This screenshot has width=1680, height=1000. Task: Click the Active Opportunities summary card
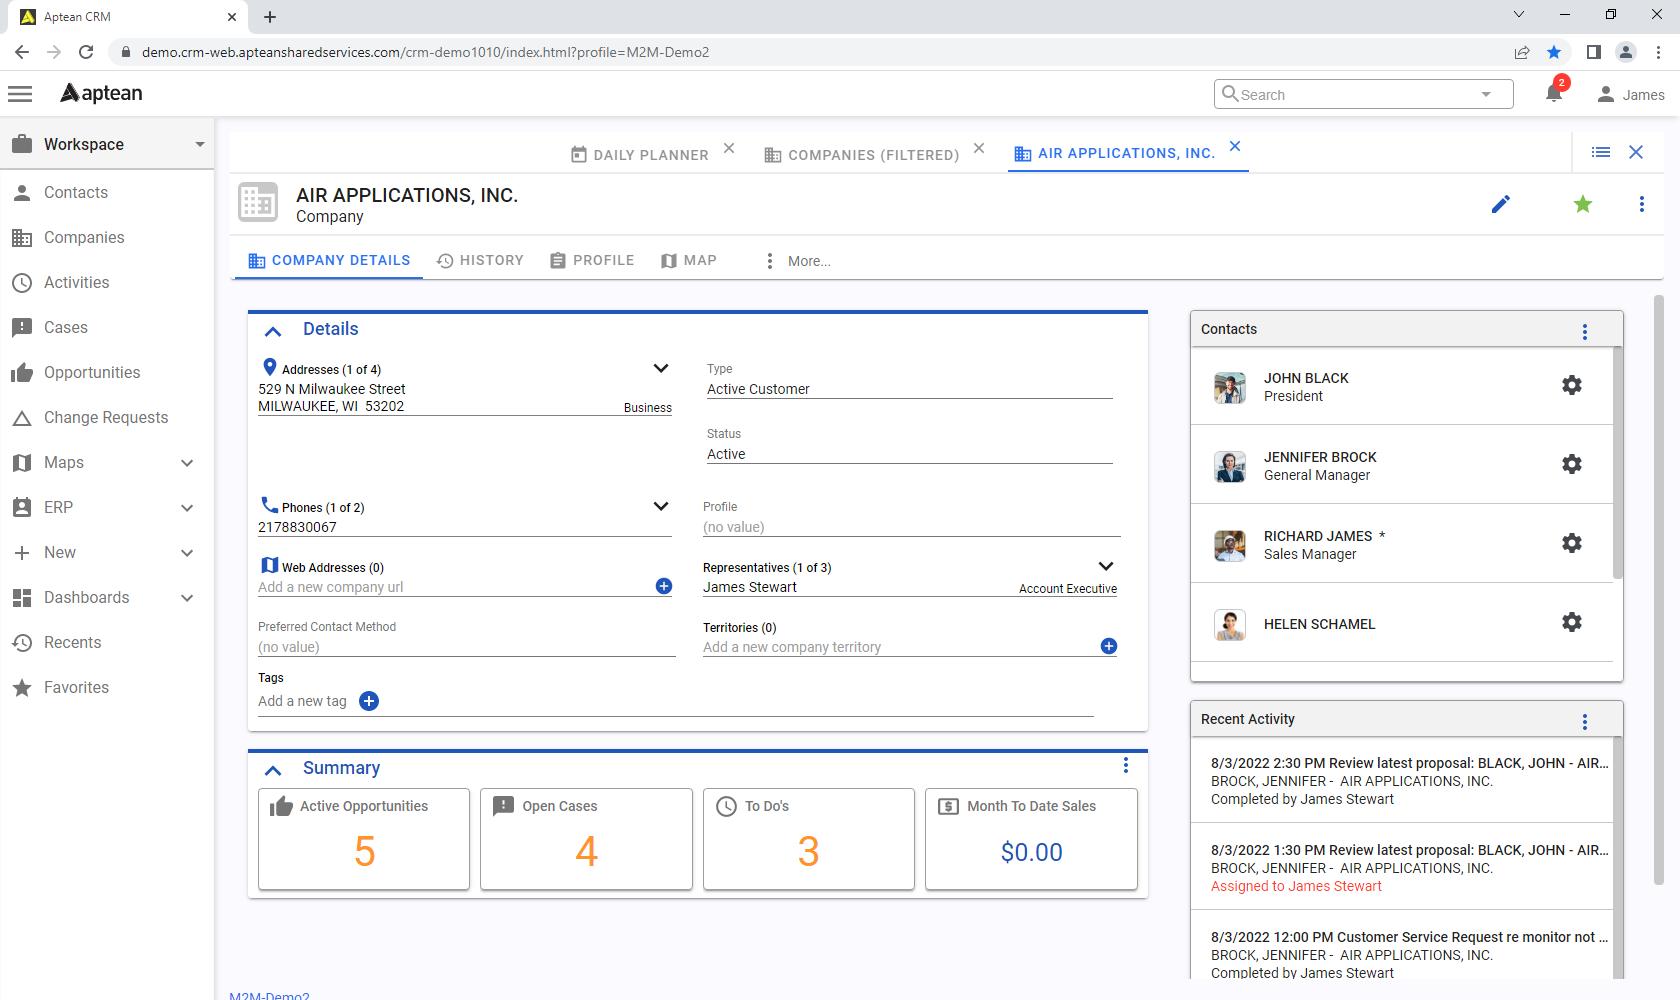point(364,838)
